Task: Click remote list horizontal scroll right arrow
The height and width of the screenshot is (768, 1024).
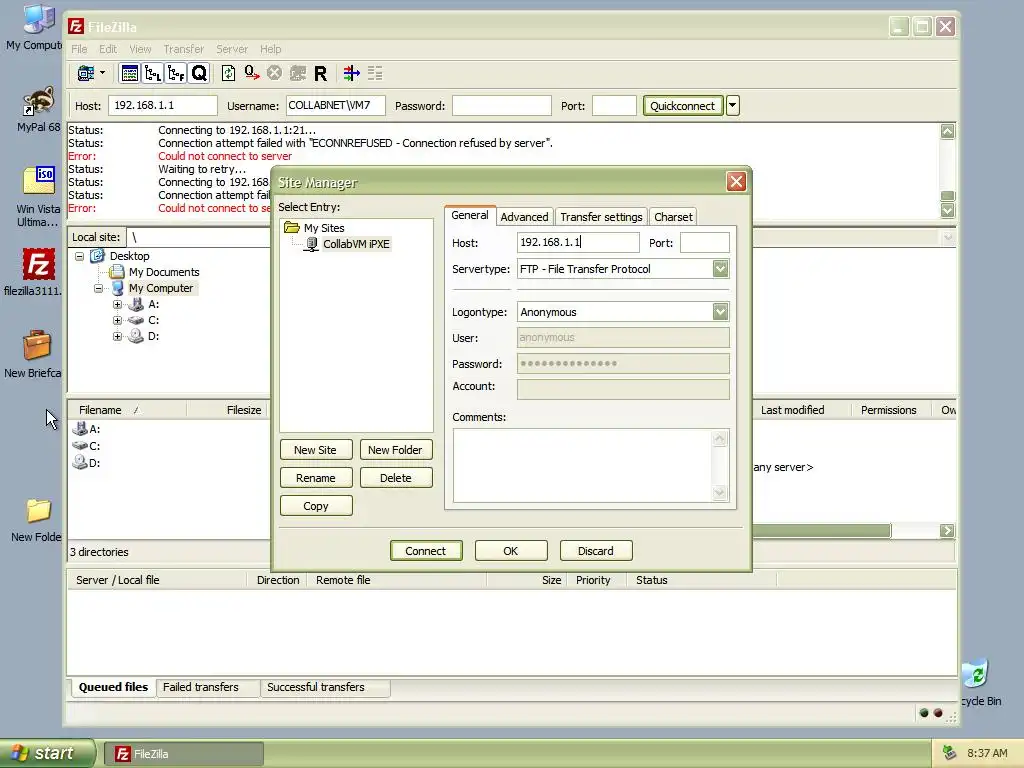Action: click(x=947, y=530)
